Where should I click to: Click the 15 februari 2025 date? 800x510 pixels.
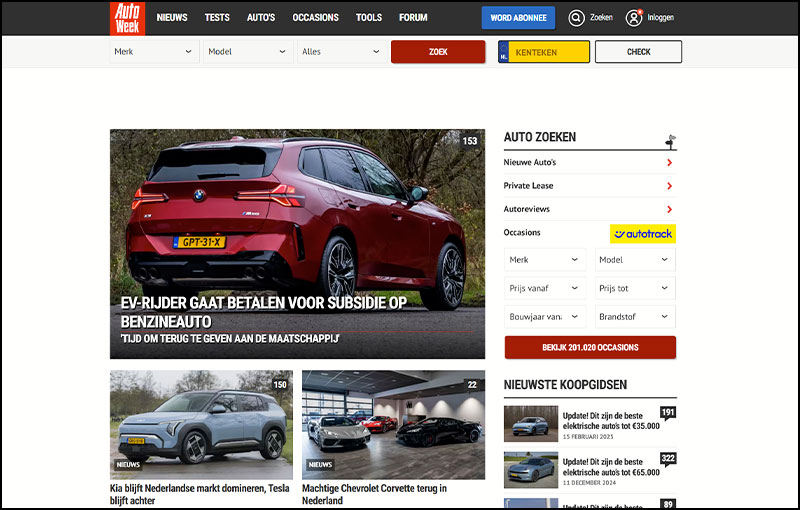(x=588, y=437)
